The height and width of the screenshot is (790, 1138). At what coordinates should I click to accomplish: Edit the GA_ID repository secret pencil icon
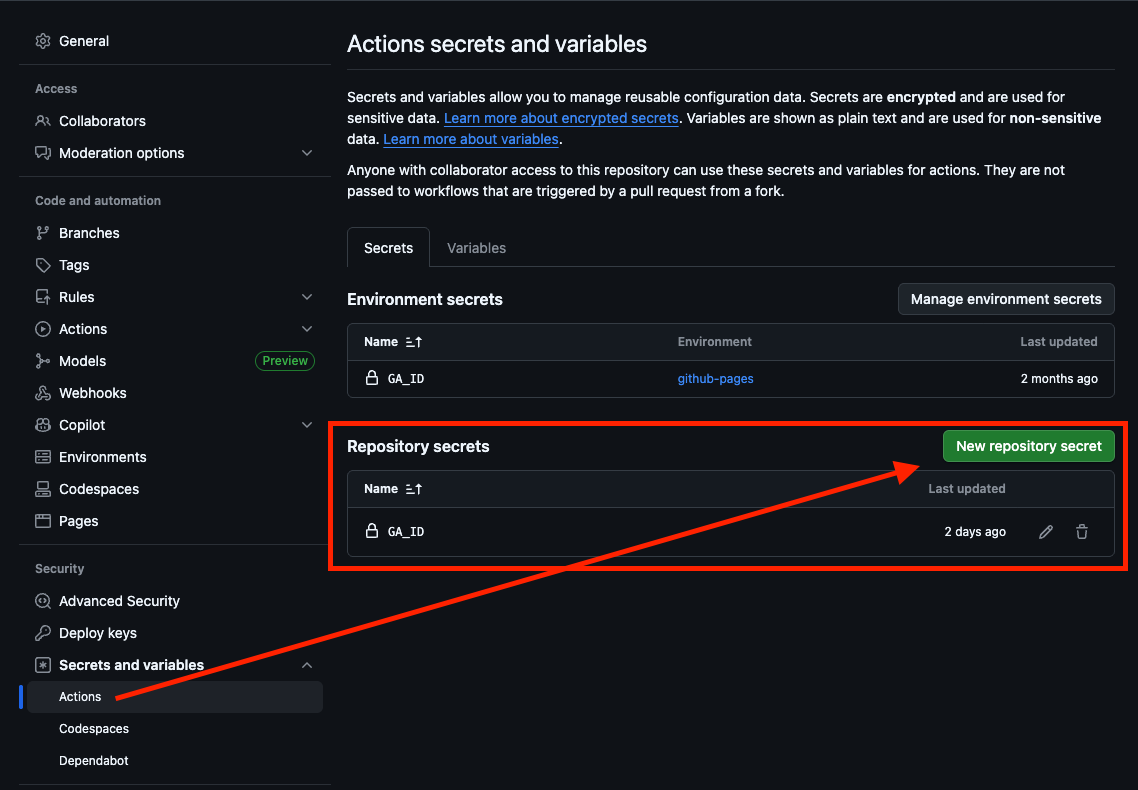pyautogui.click(x=1046, y=532)
